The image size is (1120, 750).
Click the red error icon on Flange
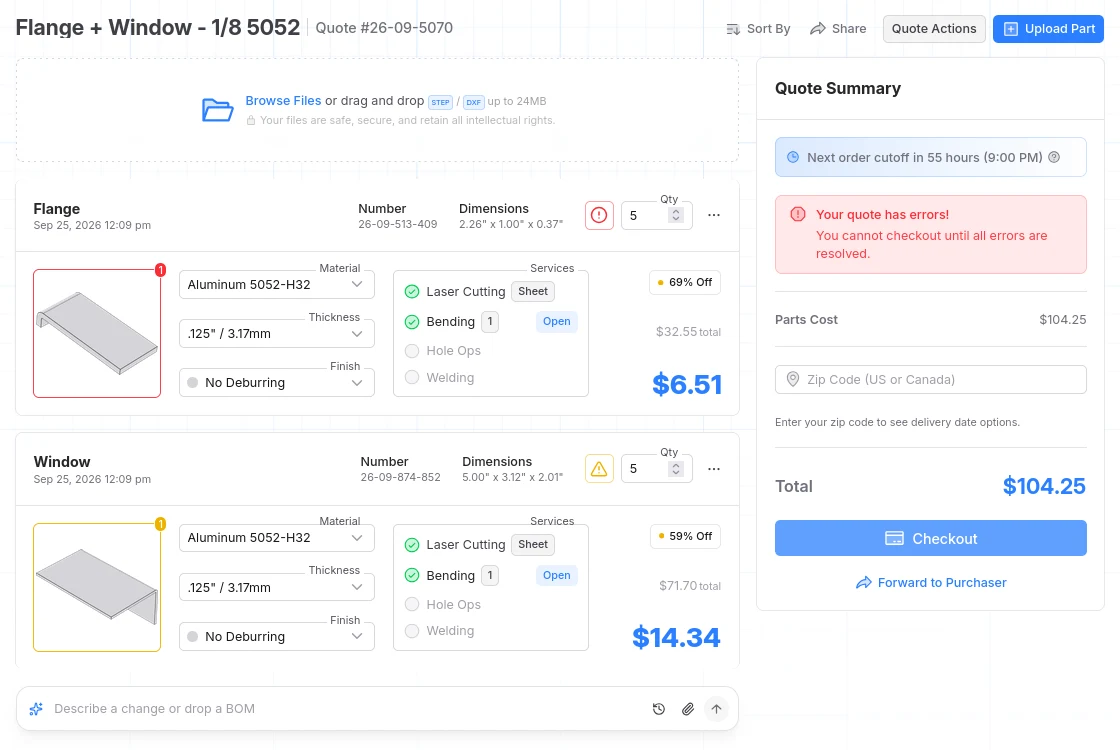pyautogui.click(x=599, y=215)
